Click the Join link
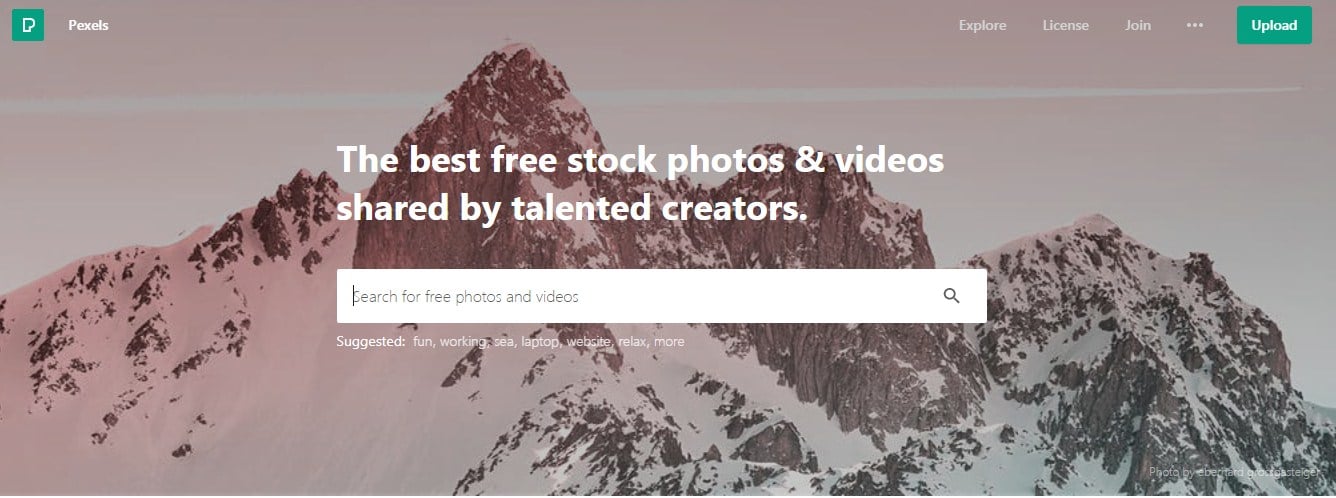 [x=1138, y=26]
